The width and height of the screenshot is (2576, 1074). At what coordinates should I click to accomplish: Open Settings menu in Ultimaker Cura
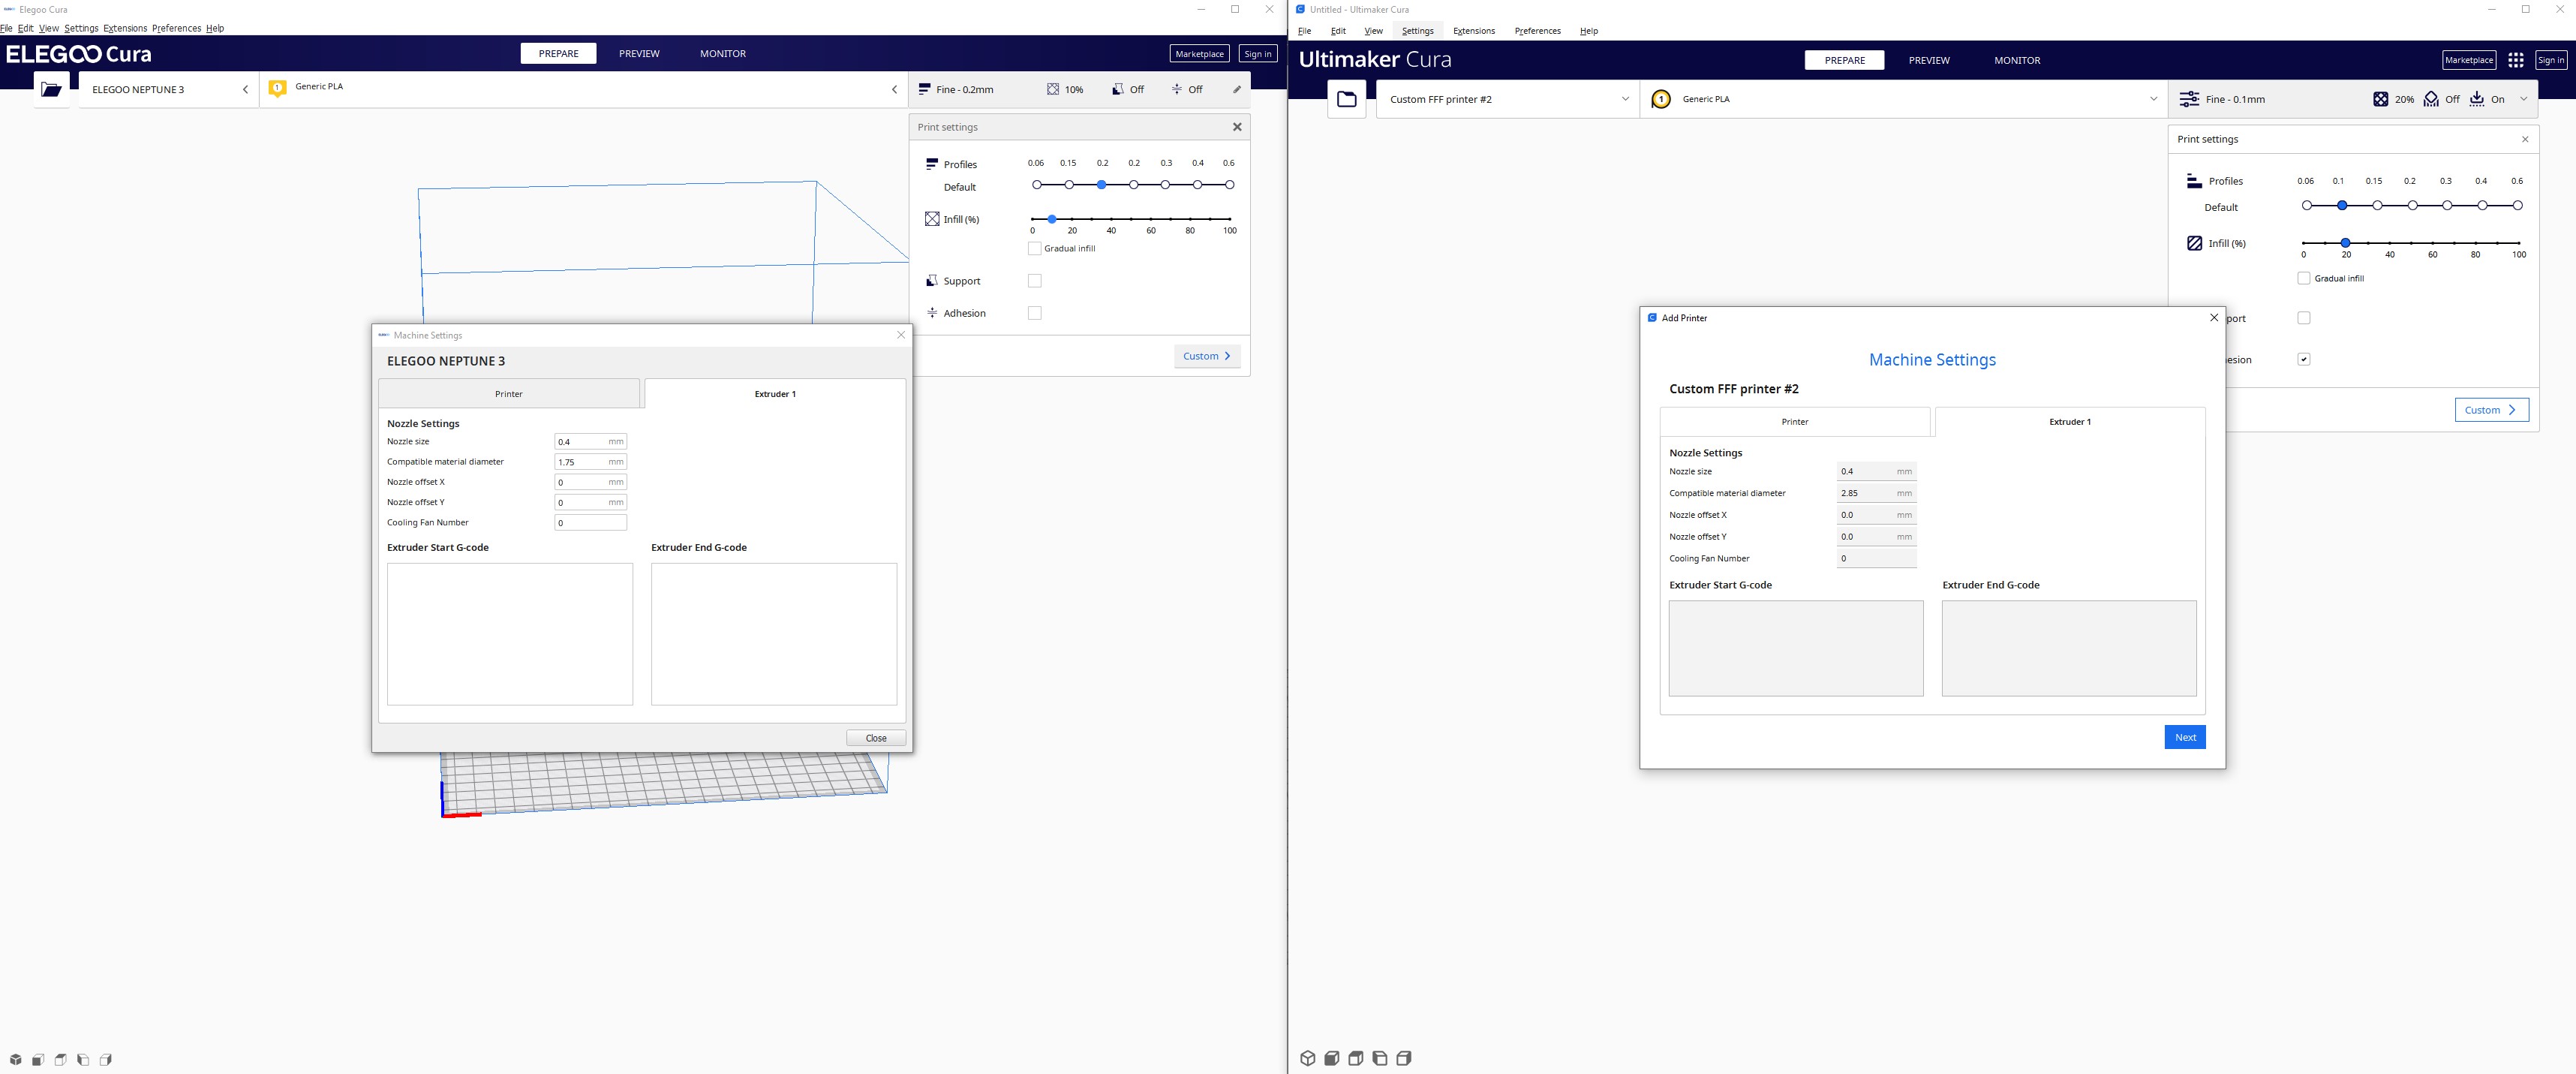click(1417, 31)
